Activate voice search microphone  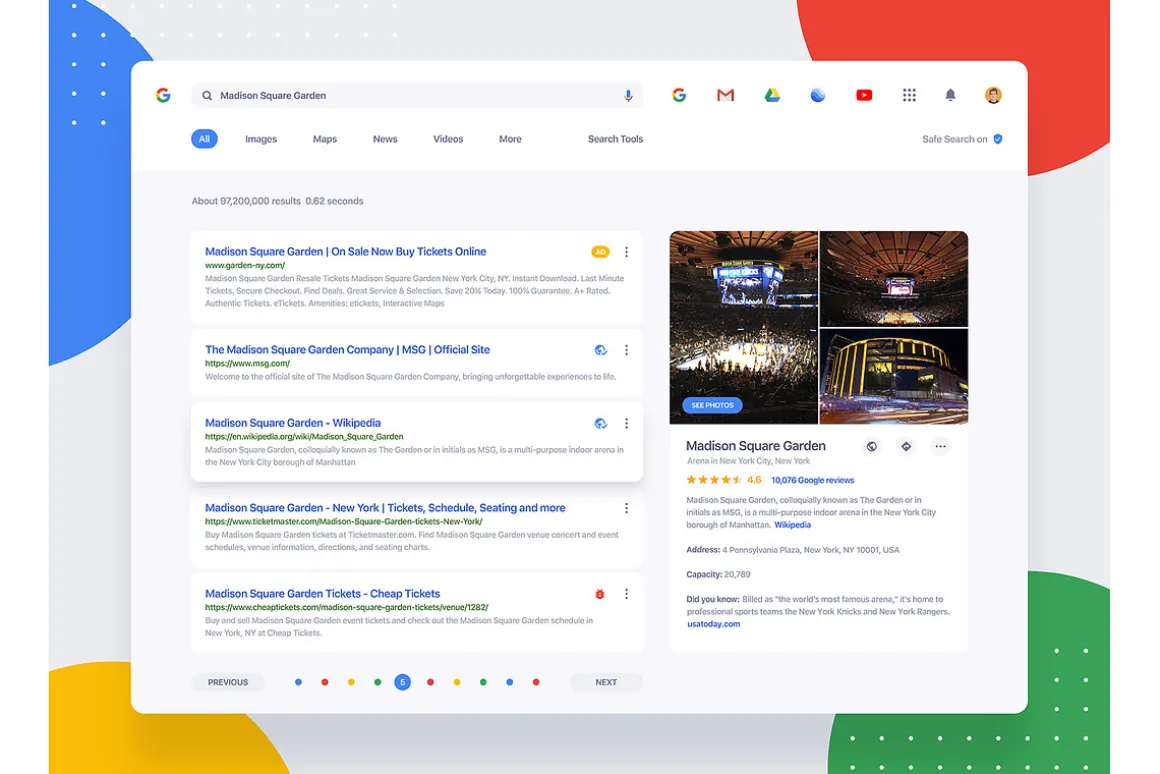click(x=628, y=95)
